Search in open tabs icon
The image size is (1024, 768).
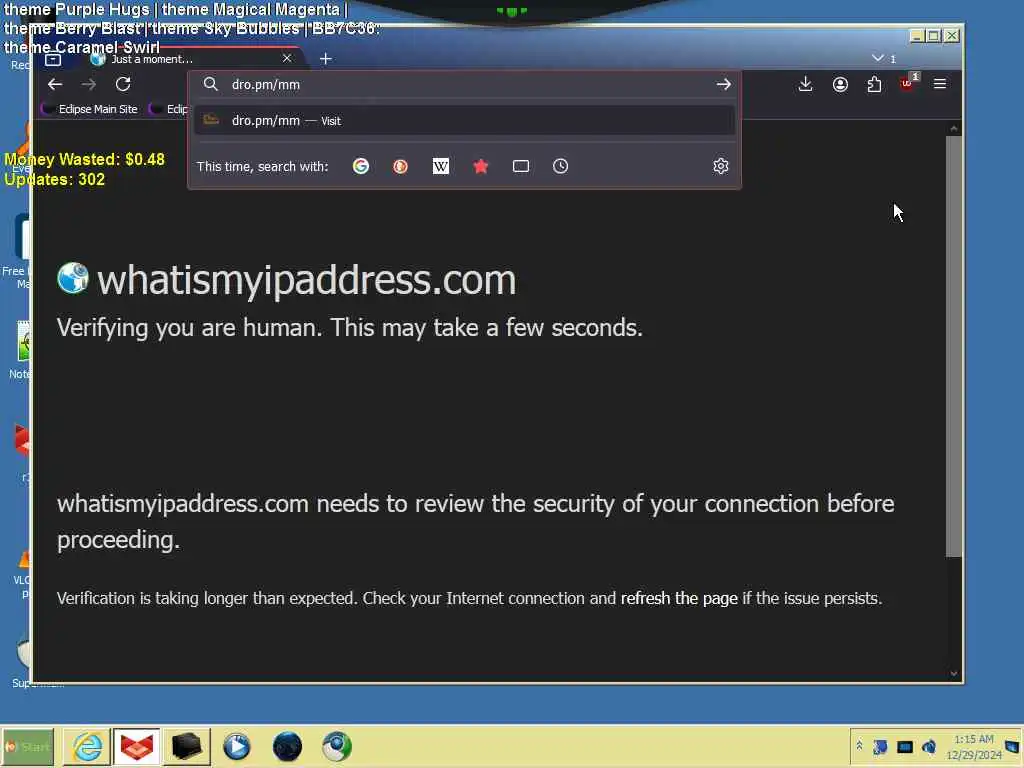click(520, 167)
